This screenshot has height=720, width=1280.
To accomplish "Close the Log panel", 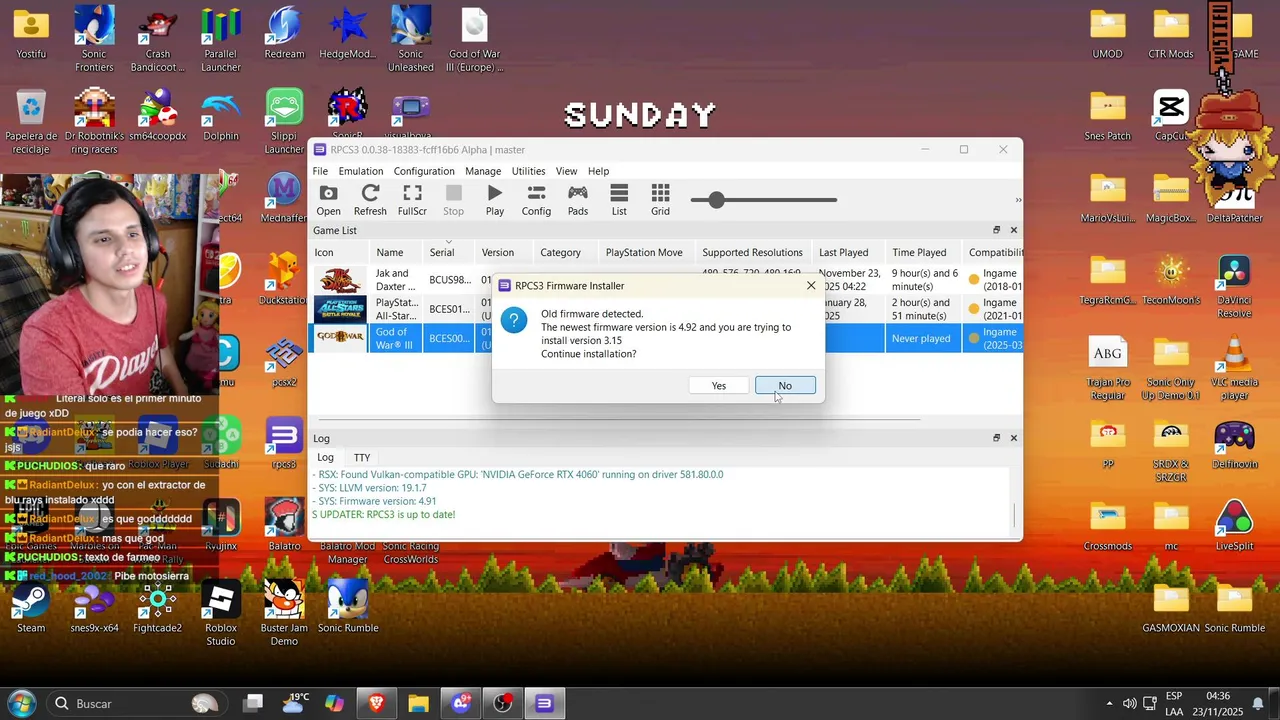I will point(1013,438).
